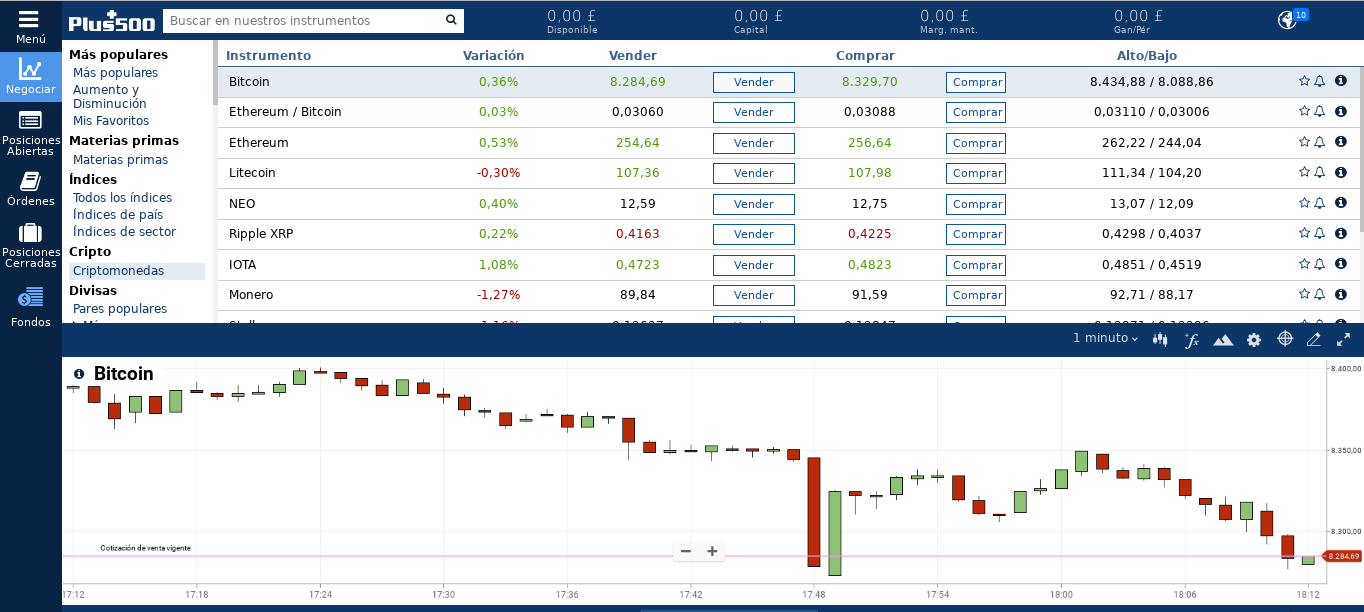Click the 8.284,69 current price tag
Viewport: 1364px width, 612px height.
(1341, 556)
